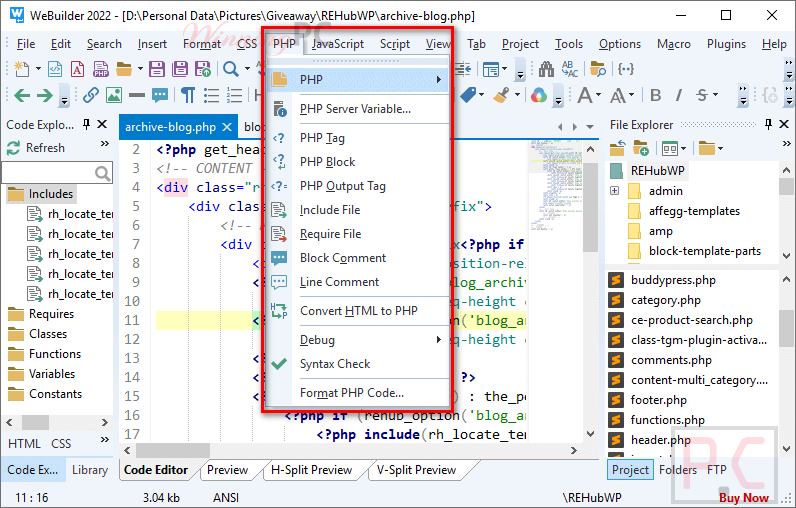The width and height of the screenshot is (796, 508).
Task: Click the editor horizontal scrollbar thumb
Action: click(173, 450)
